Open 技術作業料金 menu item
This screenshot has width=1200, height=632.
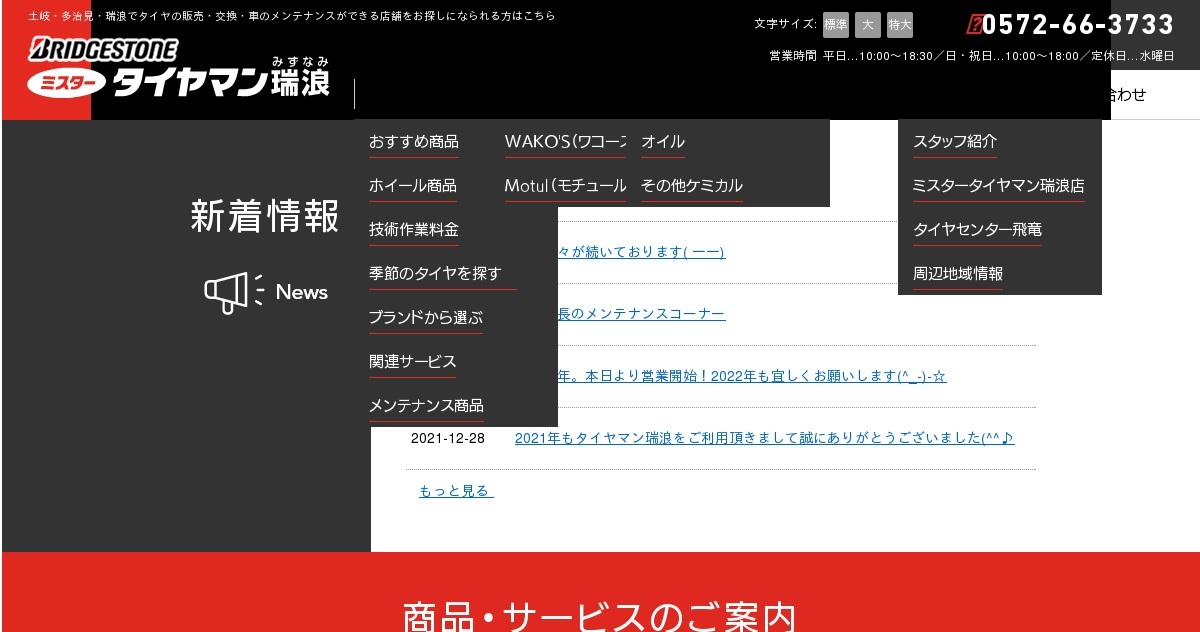[414, 230]
